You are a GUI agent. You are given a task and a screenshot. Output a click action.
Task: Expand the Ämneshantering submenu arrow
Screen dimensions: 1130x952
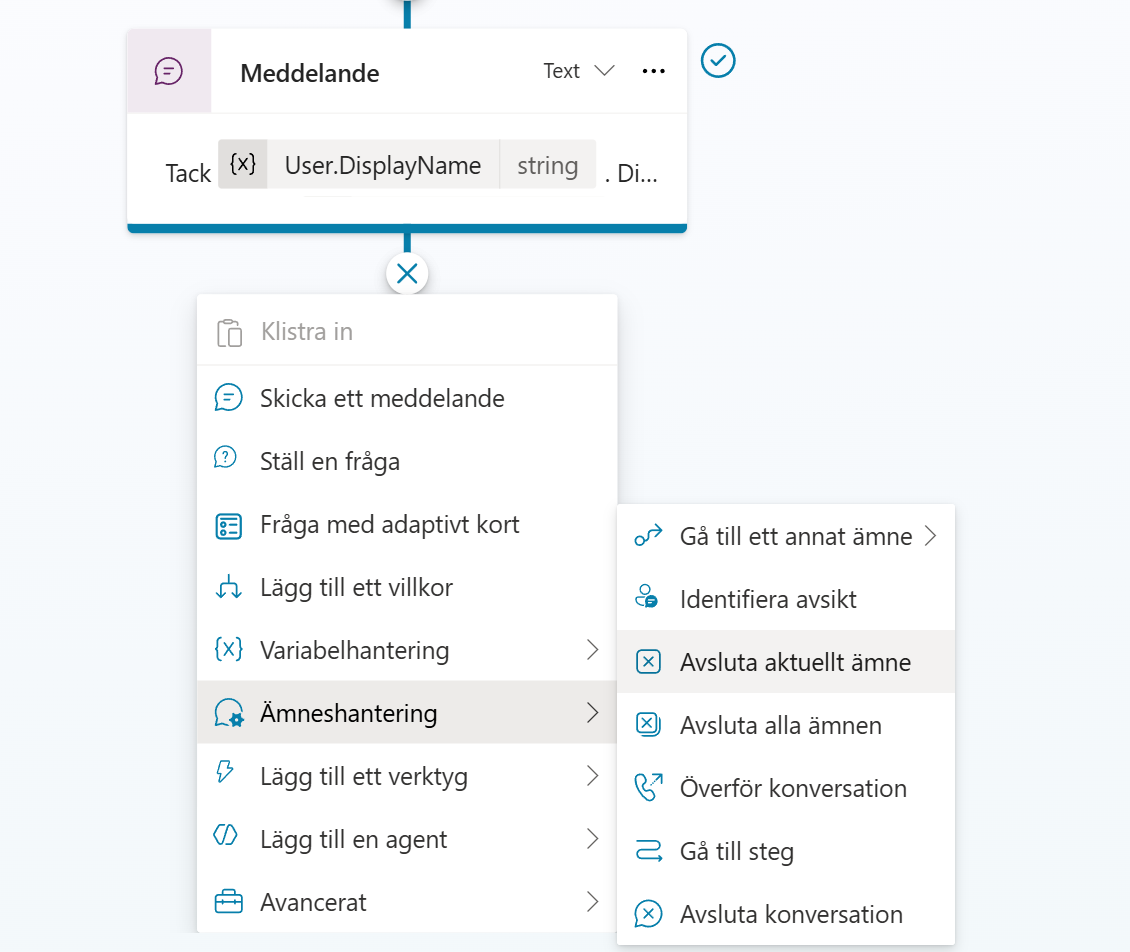592,713
